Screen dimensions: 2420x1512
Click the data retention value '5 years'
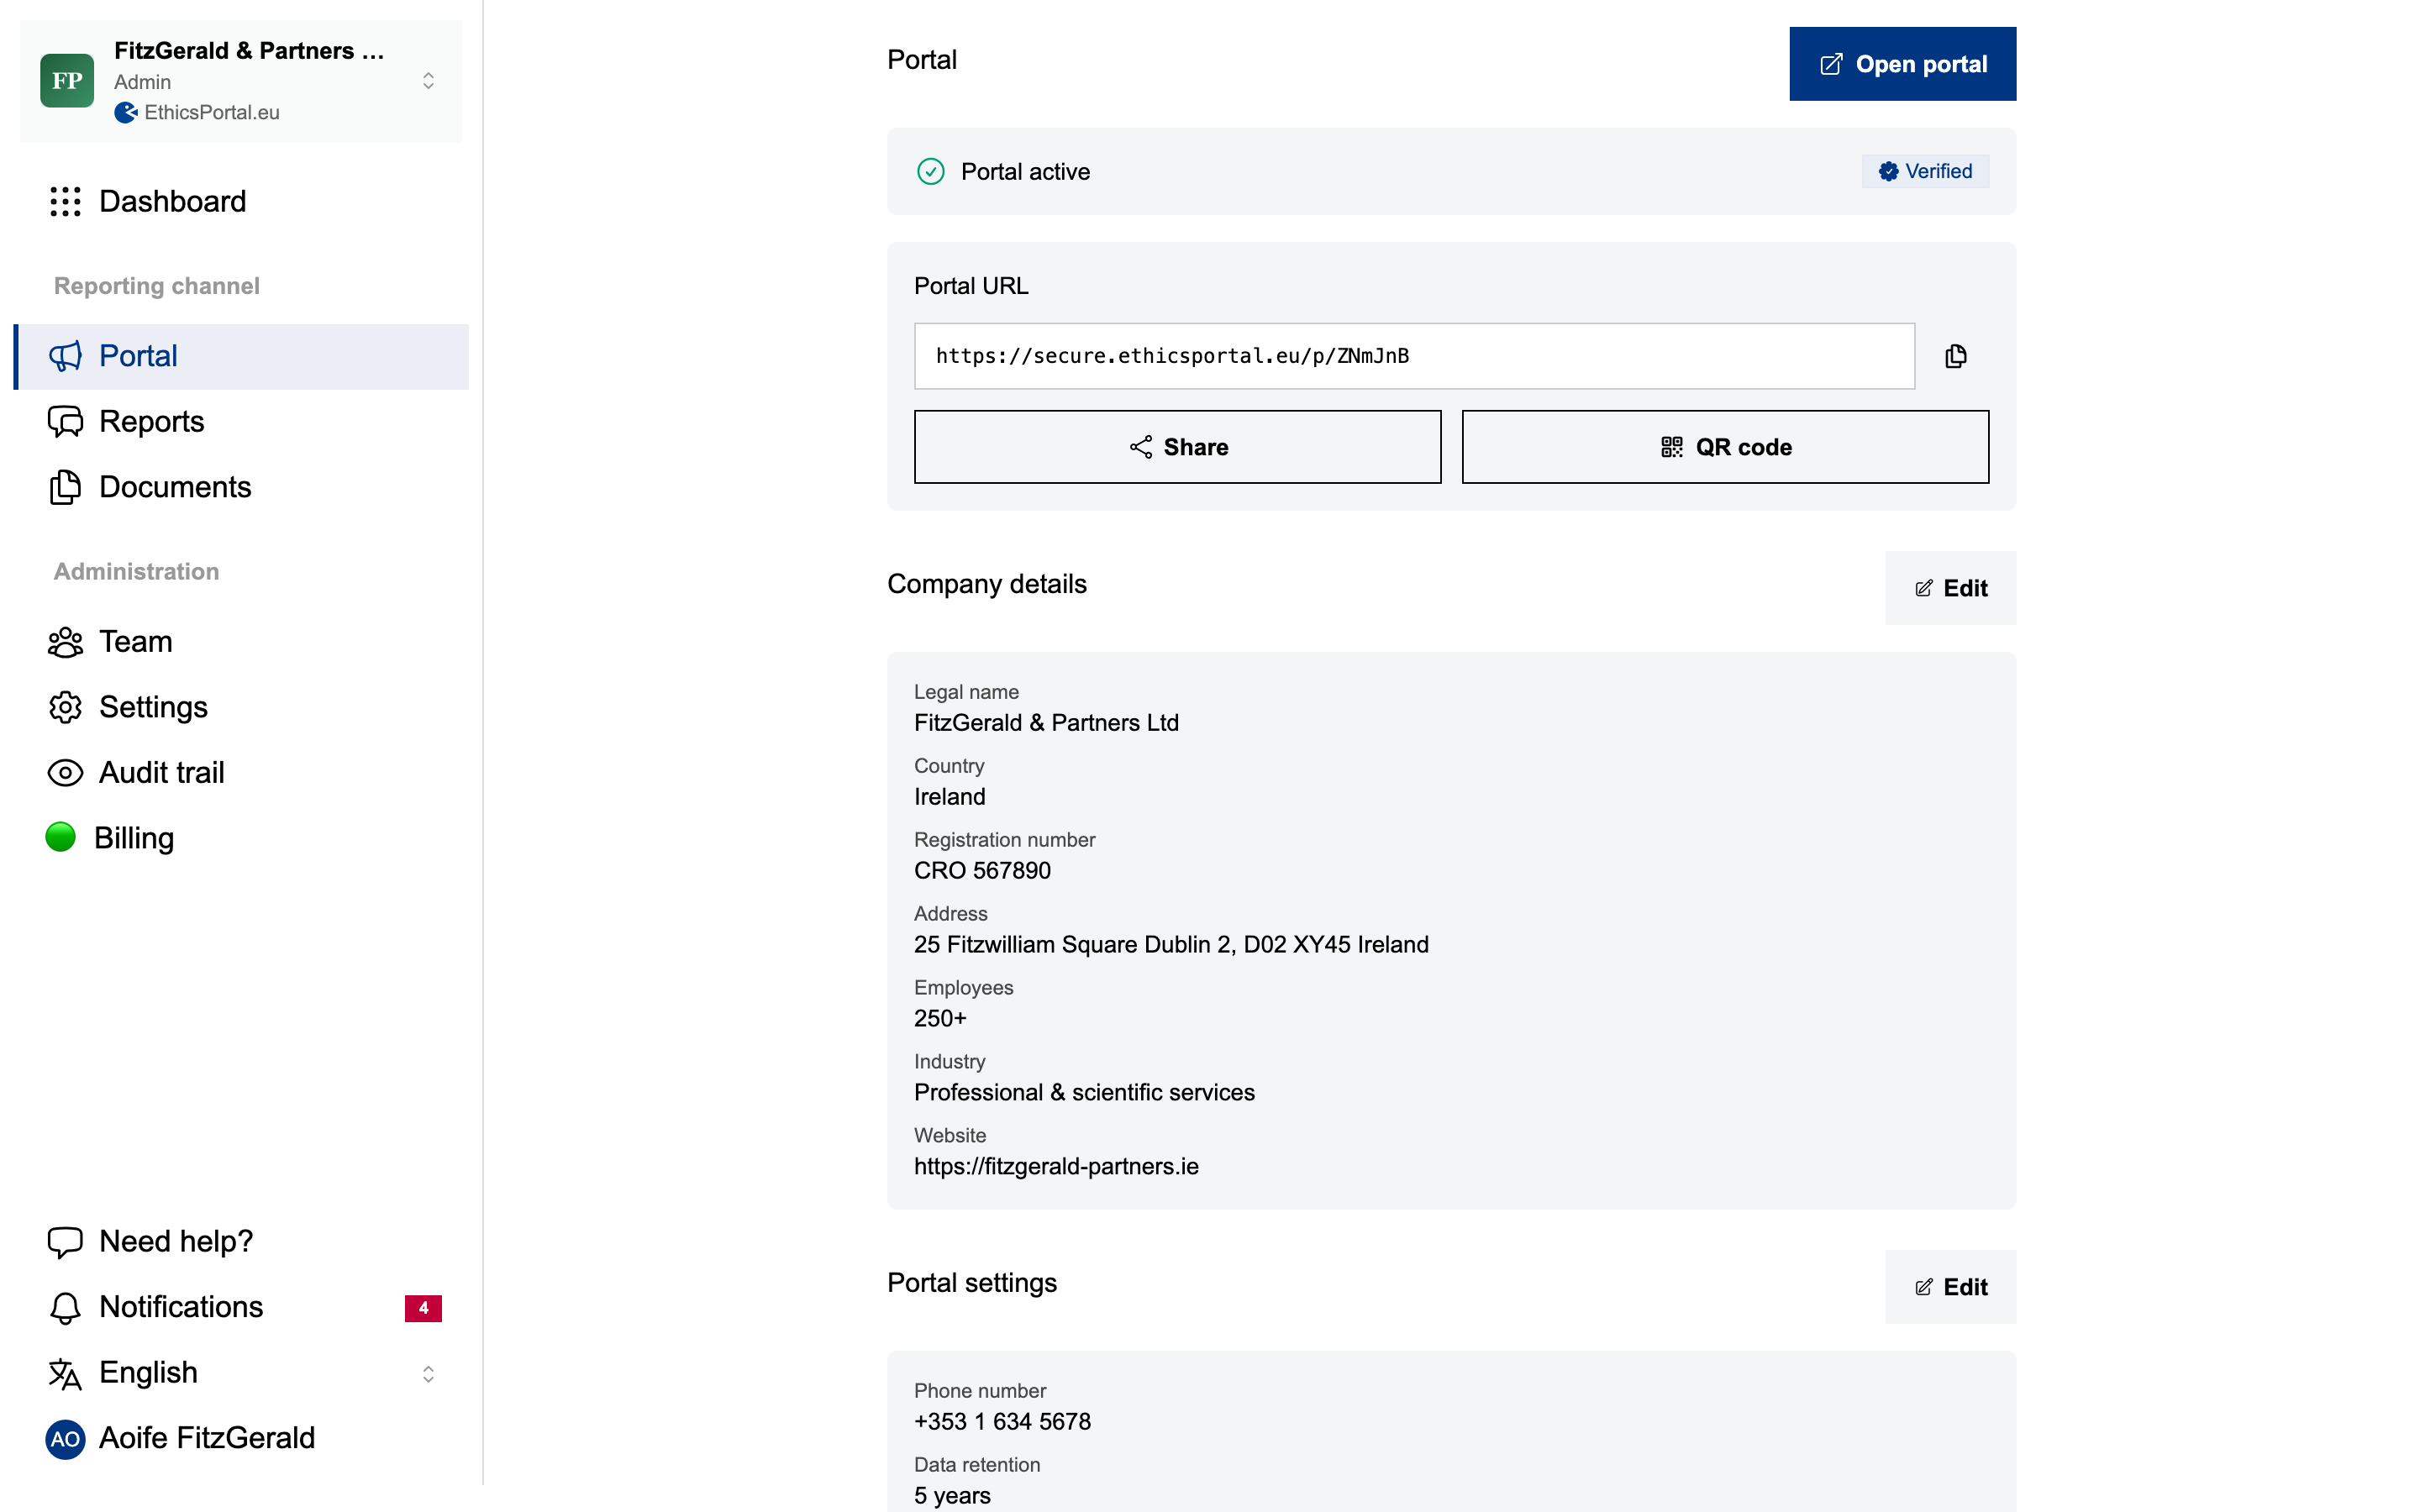point(952,1496)
